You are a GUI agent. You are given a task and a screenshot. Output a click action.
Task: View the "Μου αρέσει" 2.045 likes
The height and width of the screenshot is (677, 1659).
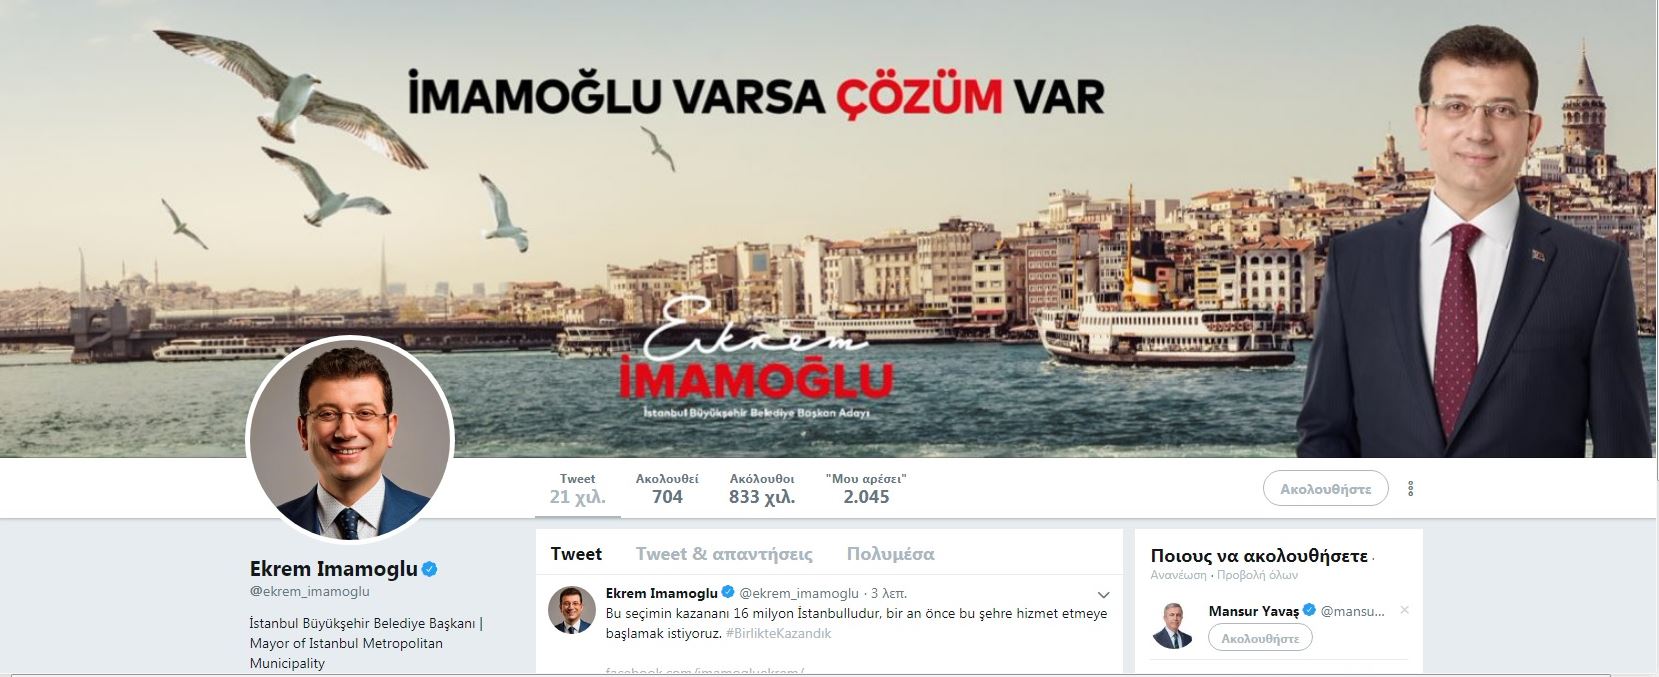866,489
